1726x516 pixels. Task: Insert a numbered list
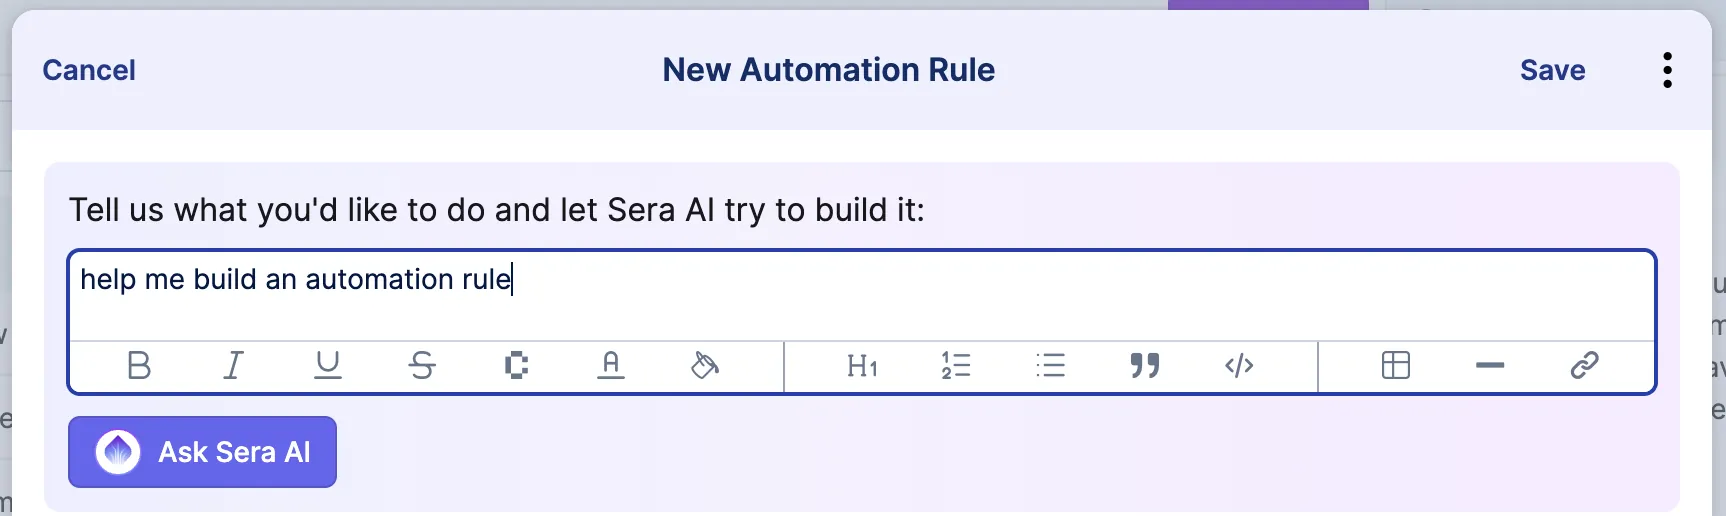[956, 366]
